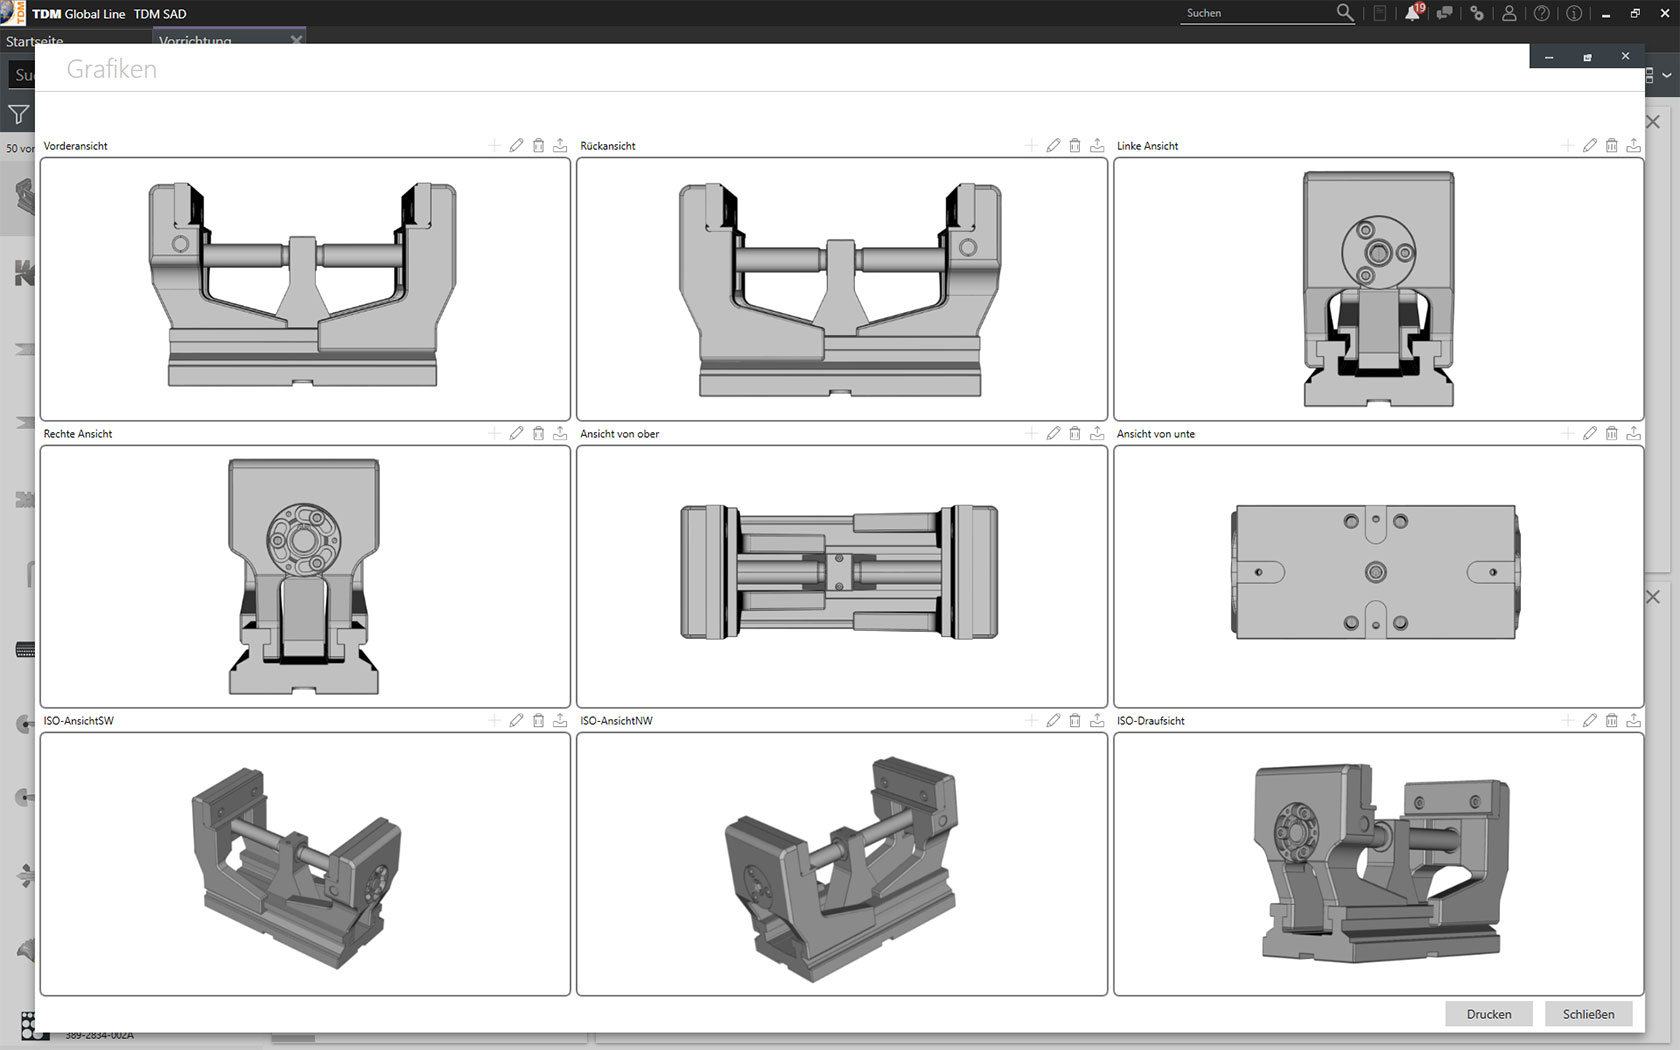
Task: Open the help question mark icon
Action: (1542, 13)
